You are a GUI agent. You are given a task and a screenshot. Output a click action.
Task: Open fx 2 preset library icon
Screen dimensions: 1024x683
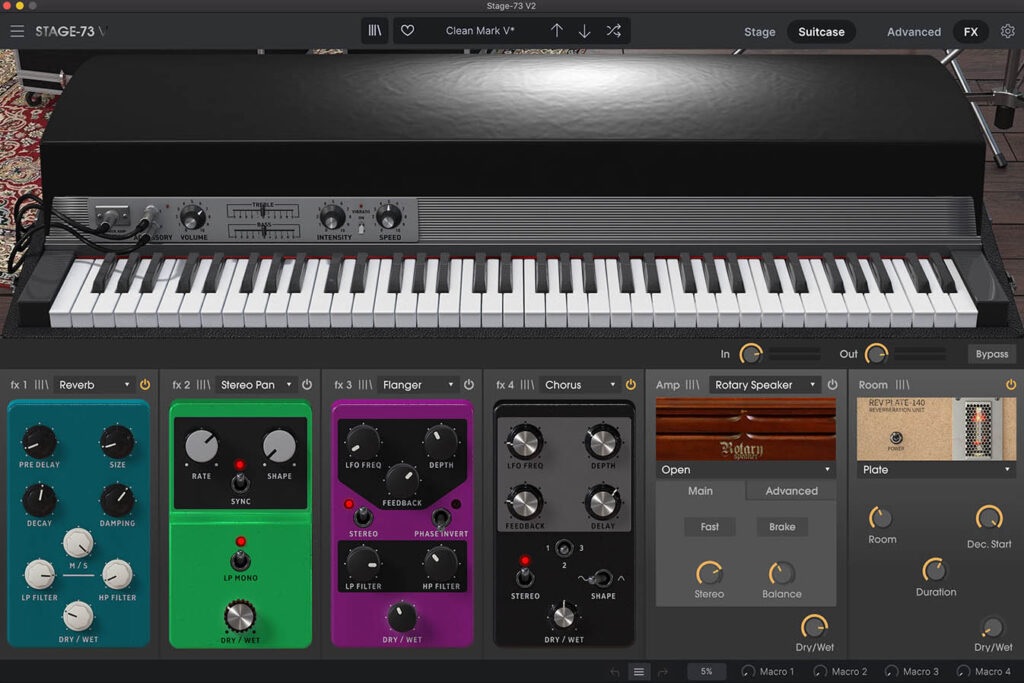pyautogui.click(x=203, y=385)
